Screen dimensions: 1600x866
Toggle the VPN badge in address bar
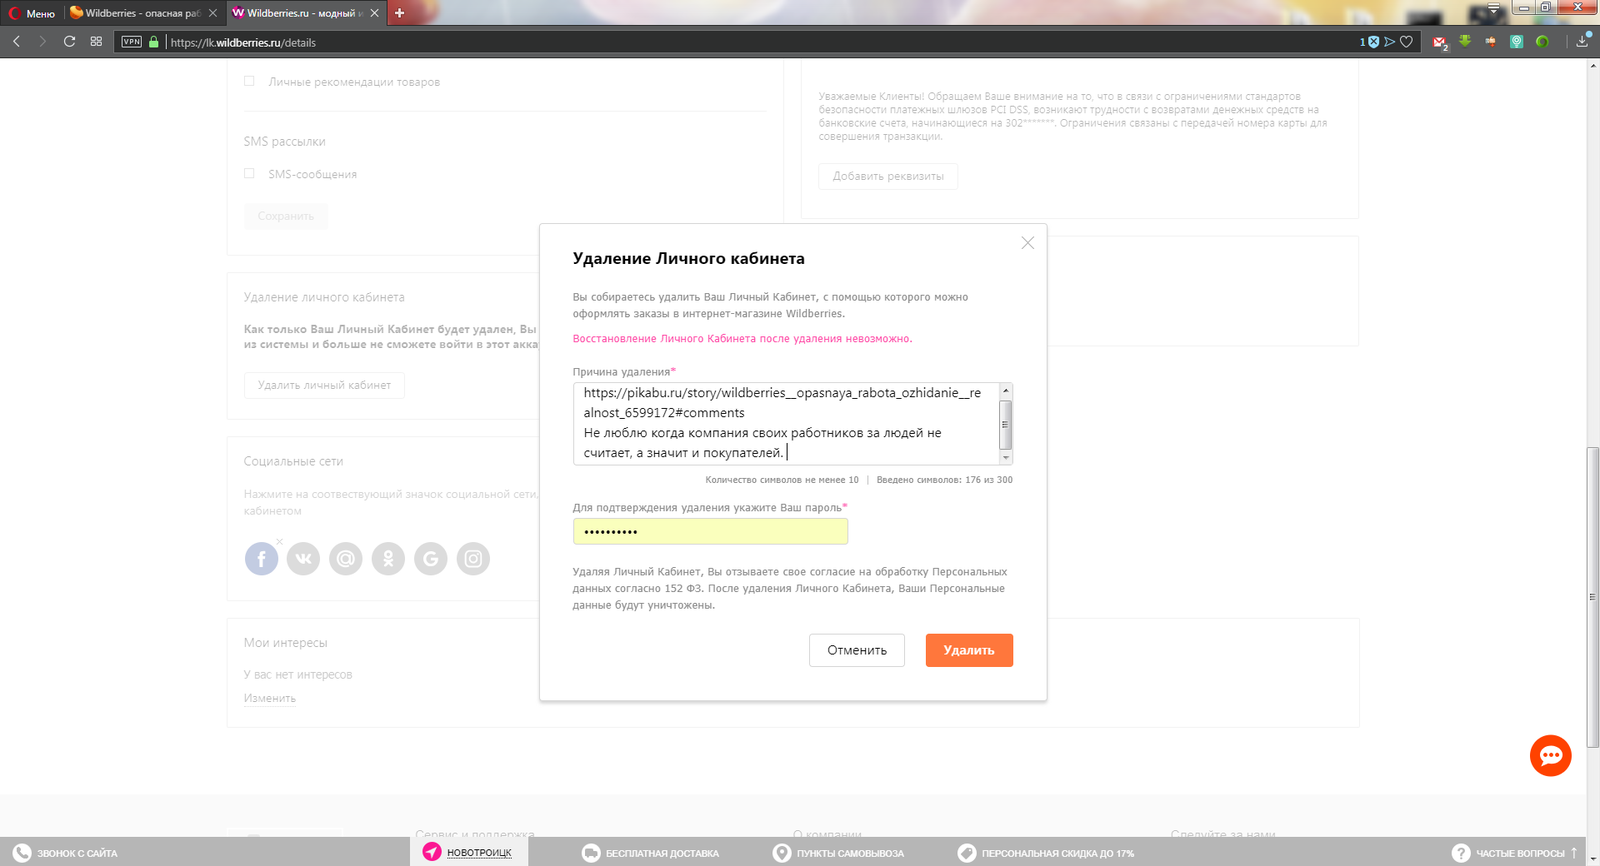pos(131,42)
